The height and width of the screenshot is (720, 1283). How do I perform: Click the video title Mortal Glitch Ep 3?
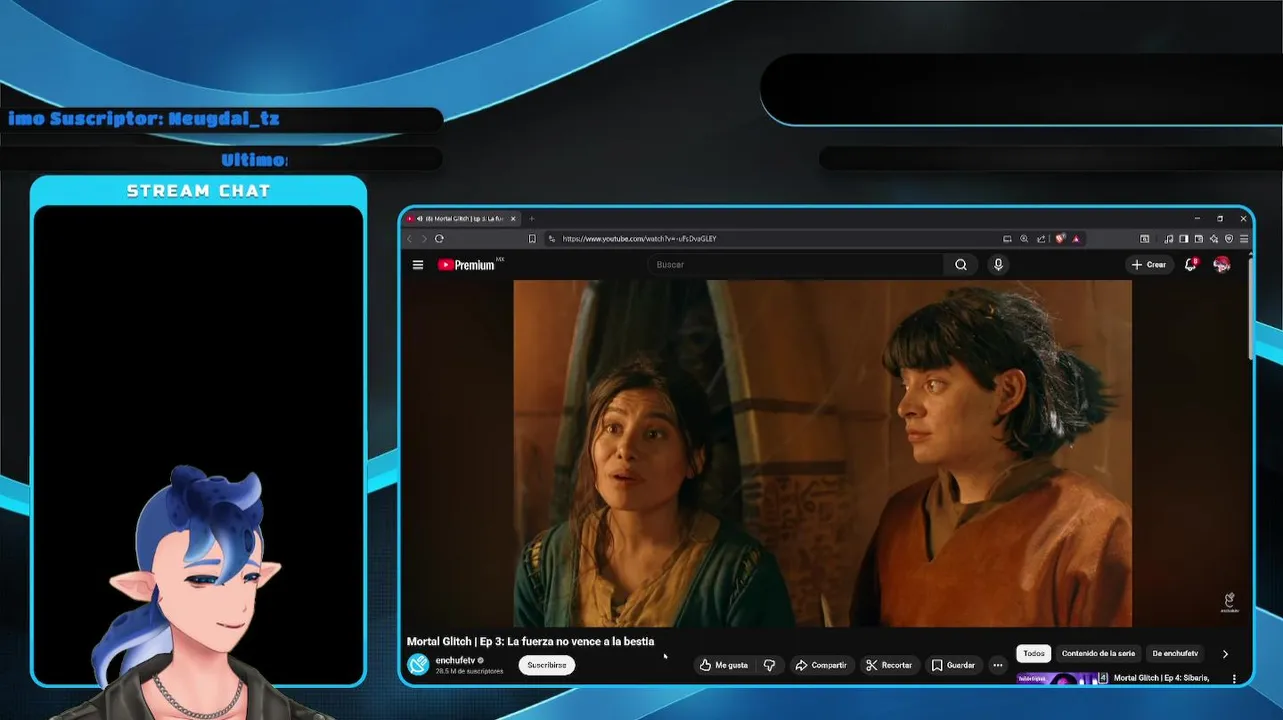[530, 641]
